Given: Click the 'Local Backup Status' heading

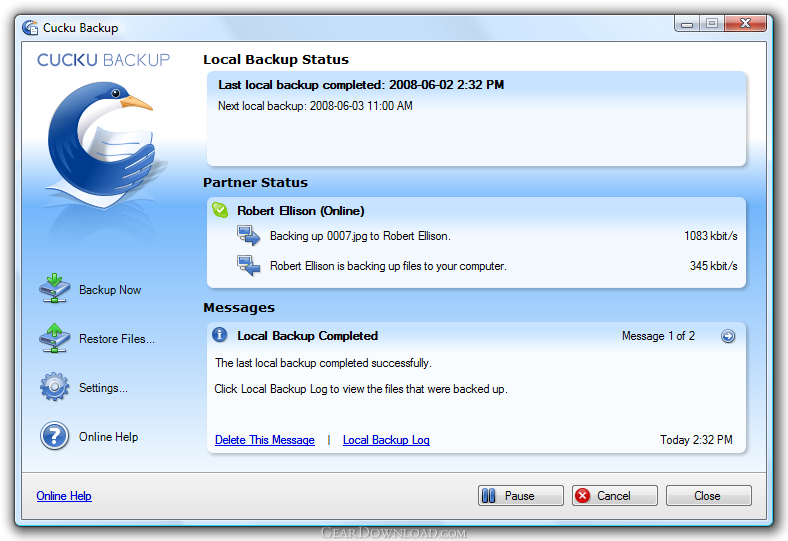Looking at the screenshot, I should 276,60.
